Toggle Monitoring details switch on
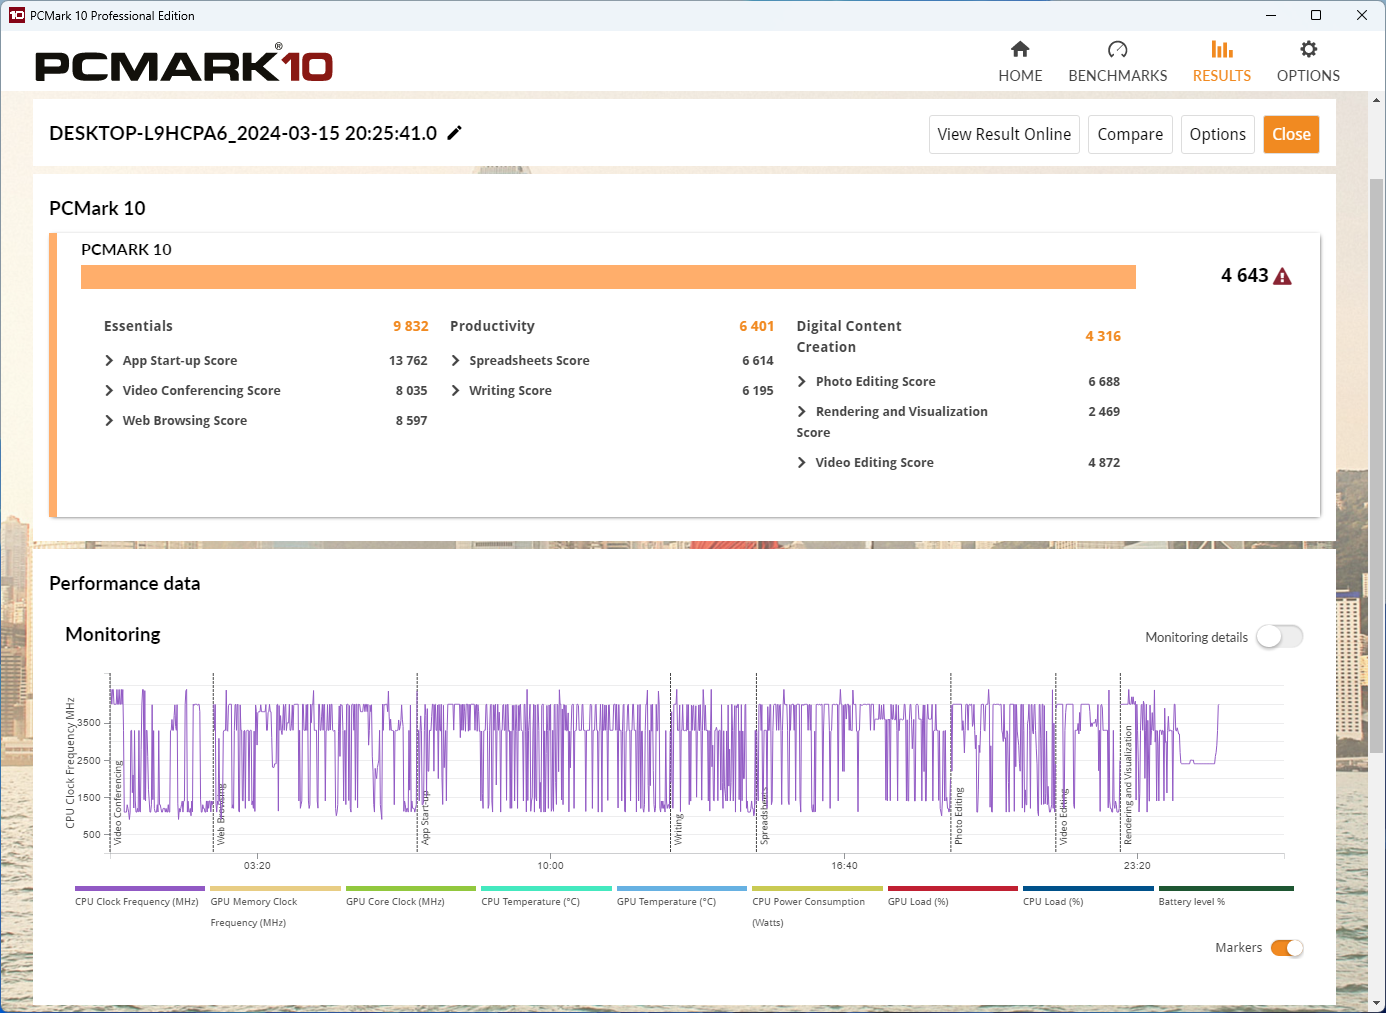The height and width of the screenshot is (1013, 1386). pos(1279,637)
